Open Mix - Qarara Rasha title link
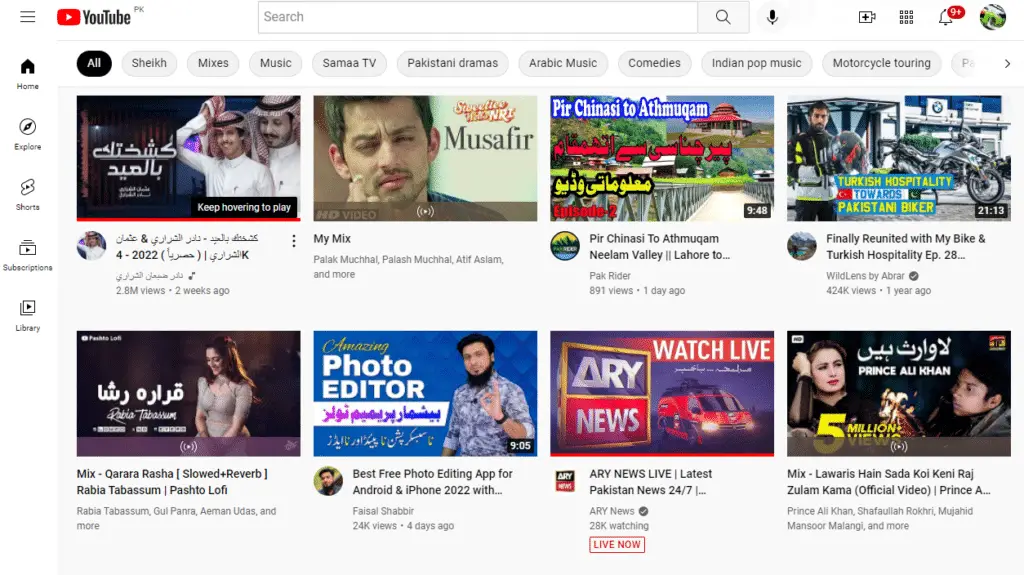 coord(172,482)
